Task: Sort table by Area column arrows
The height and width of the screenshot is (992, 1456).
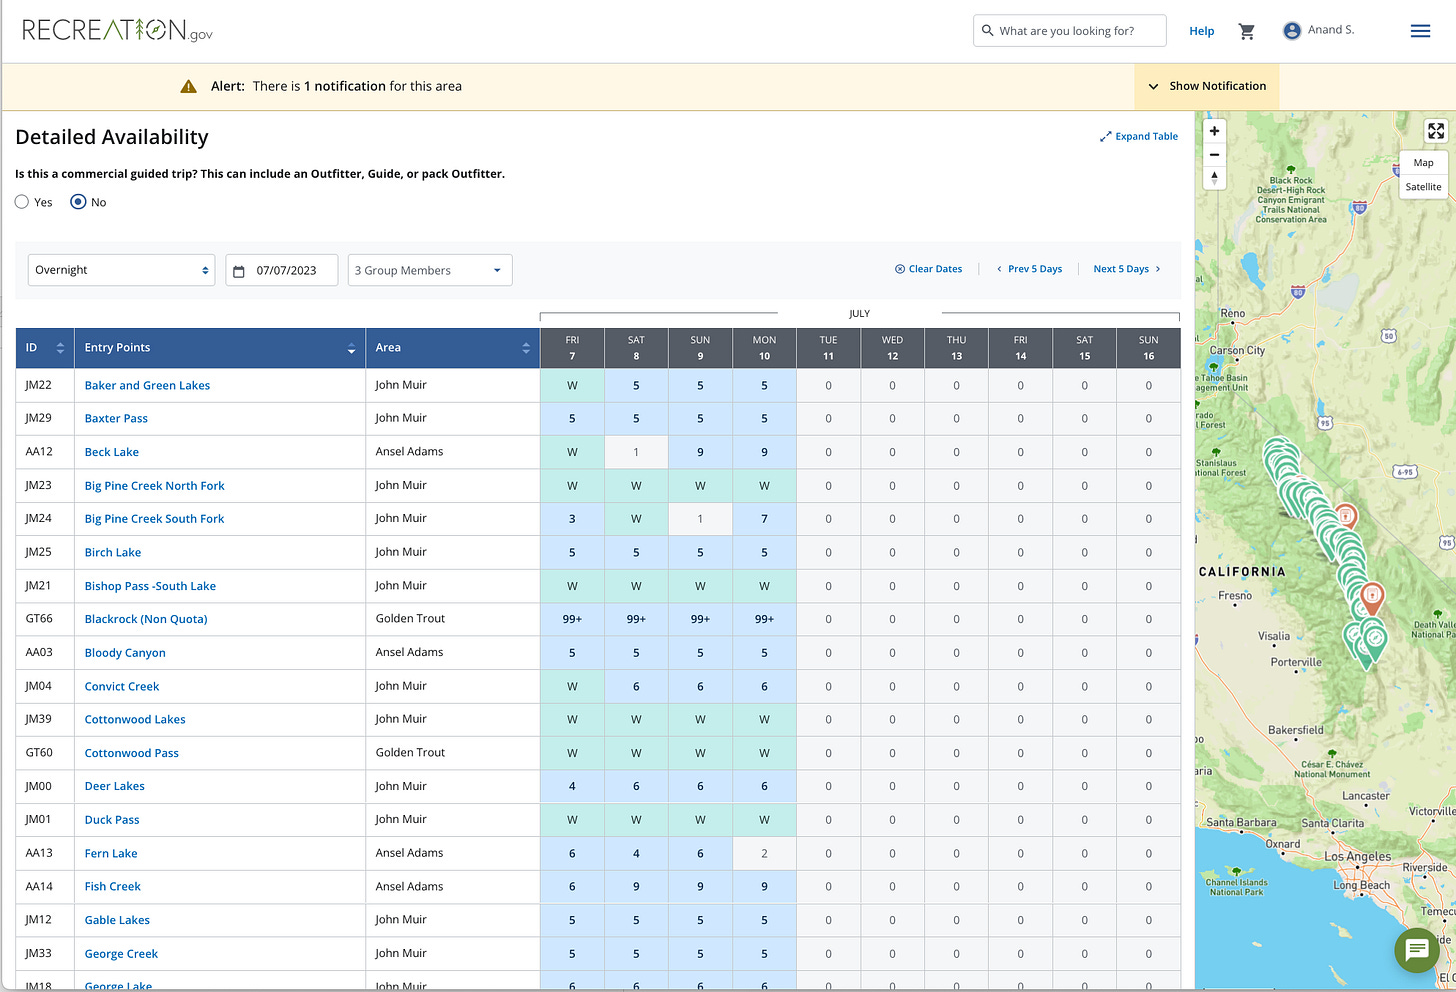Action: [x=526, y=348]
